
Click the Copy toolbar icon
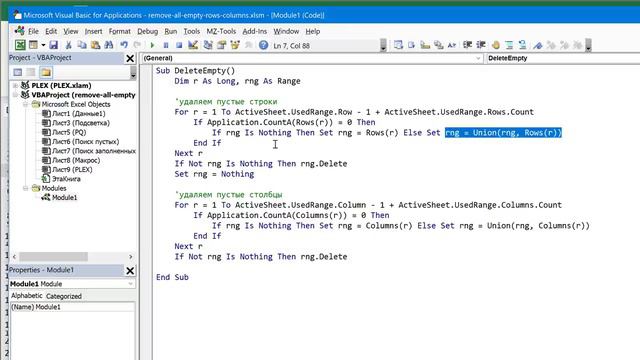[82, 45]
